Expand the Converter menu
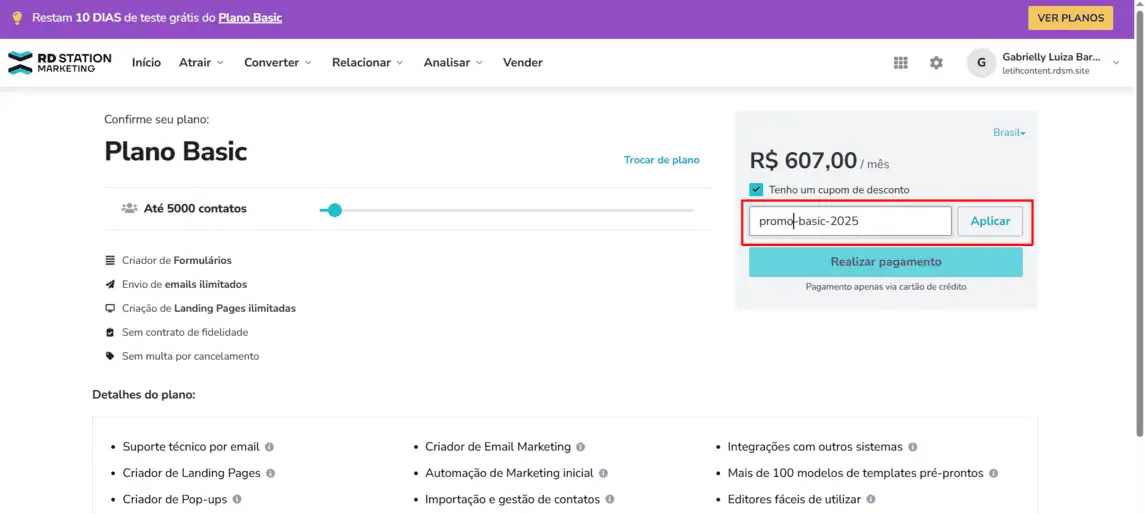 point(277,63)
